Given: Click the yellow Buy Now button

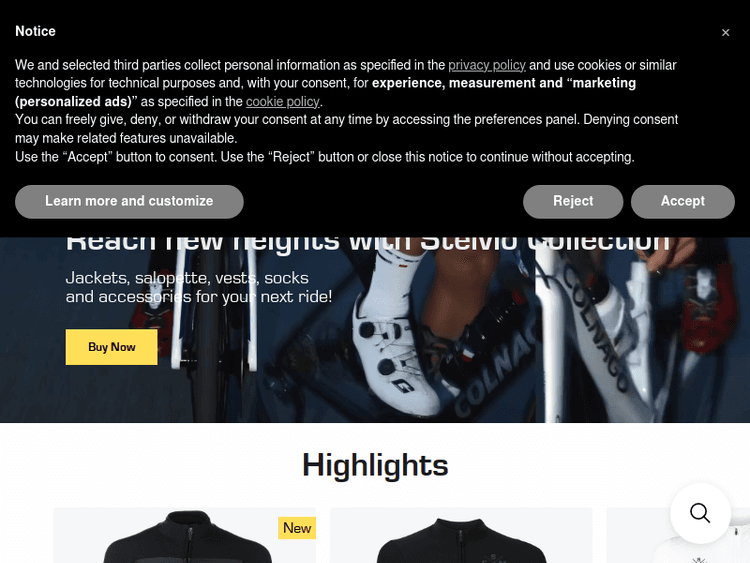Looking at the screenshot, I should [x=111, y=347].
